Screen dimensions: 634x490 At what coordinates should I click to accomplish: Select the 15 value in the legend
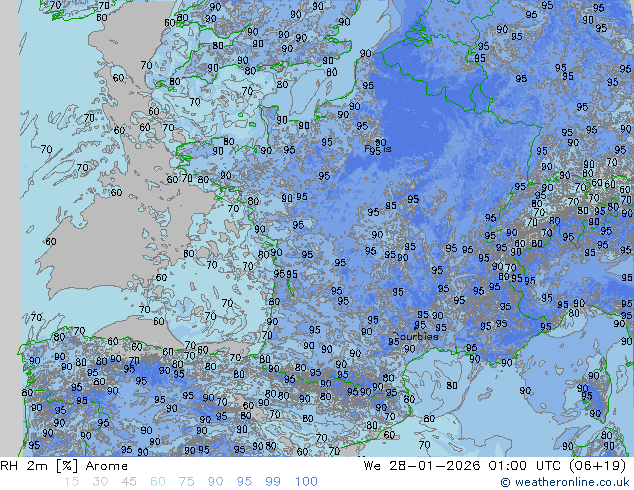click(x=71, y=482)
